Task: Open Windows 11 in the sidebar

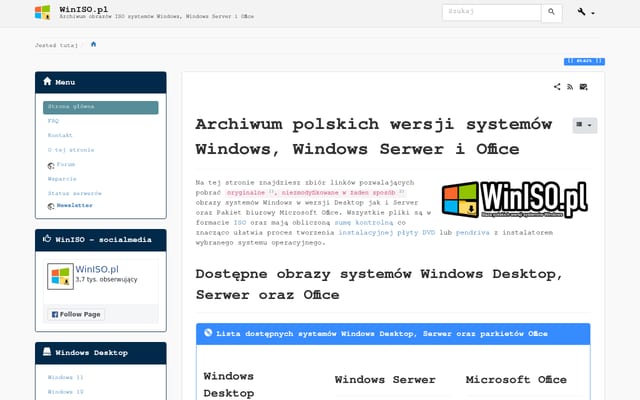Action: tap(65, 378)
